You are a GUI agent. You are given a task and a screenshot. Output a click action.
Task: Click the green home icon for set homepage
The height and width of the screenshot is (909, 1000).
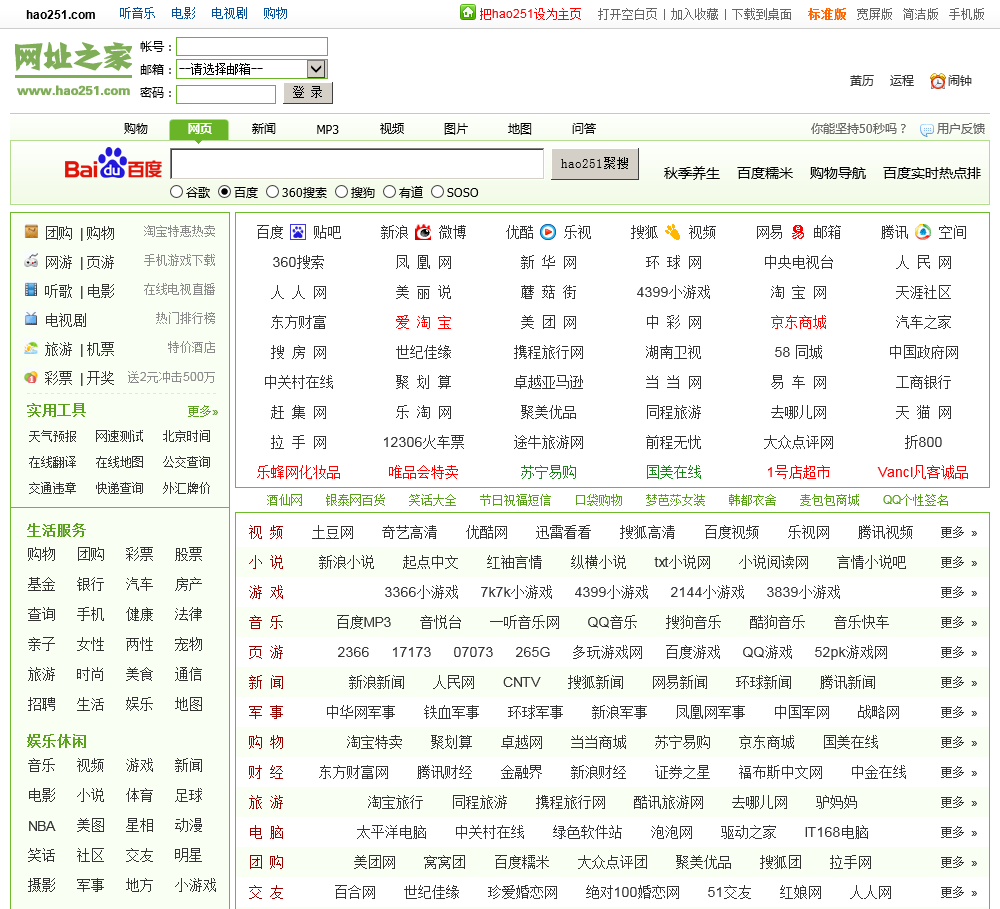point(468,12)
